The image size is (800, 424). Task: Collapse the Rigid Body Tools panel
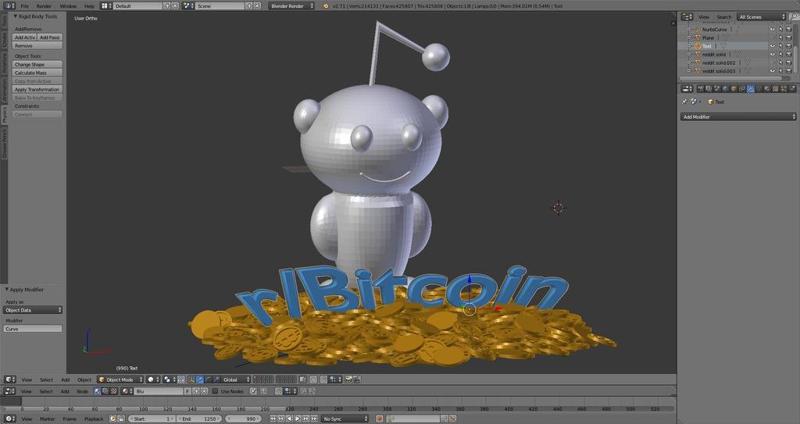click(15, 16)
